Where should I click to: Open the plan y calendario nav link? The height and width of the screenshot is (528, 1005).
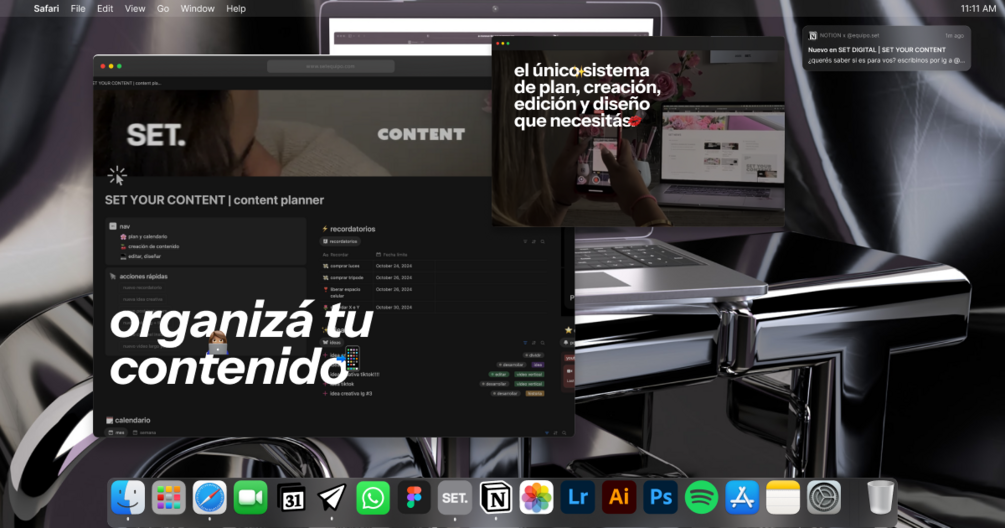[144, 236]
